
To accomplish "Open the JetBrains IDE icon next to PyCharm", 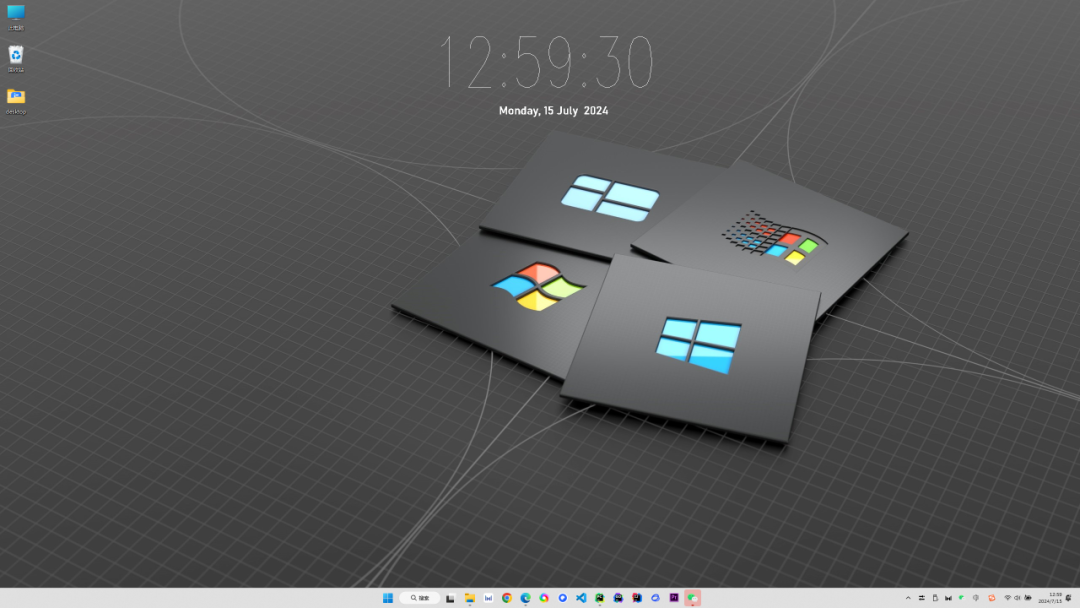I will point(619,598).
